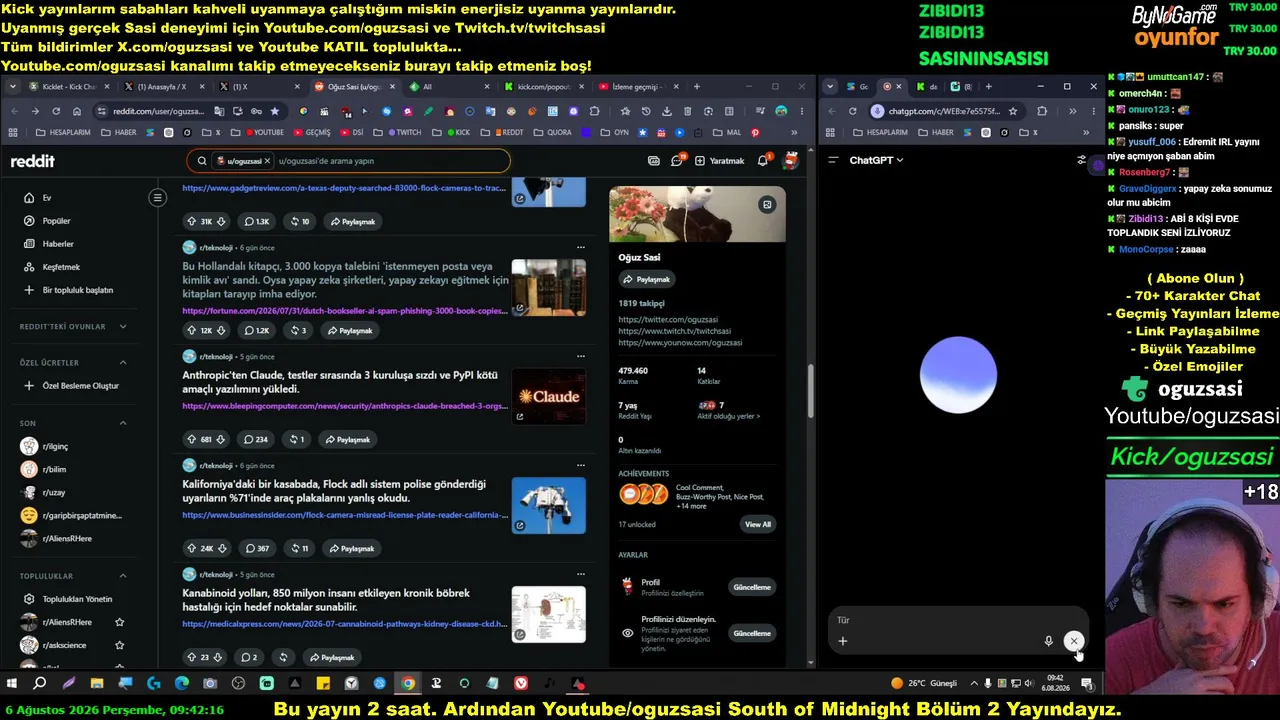Screen dimensions: 1280x720
Task: Open three-dot menu on Kanabinoid post
Action: [580, 574]
